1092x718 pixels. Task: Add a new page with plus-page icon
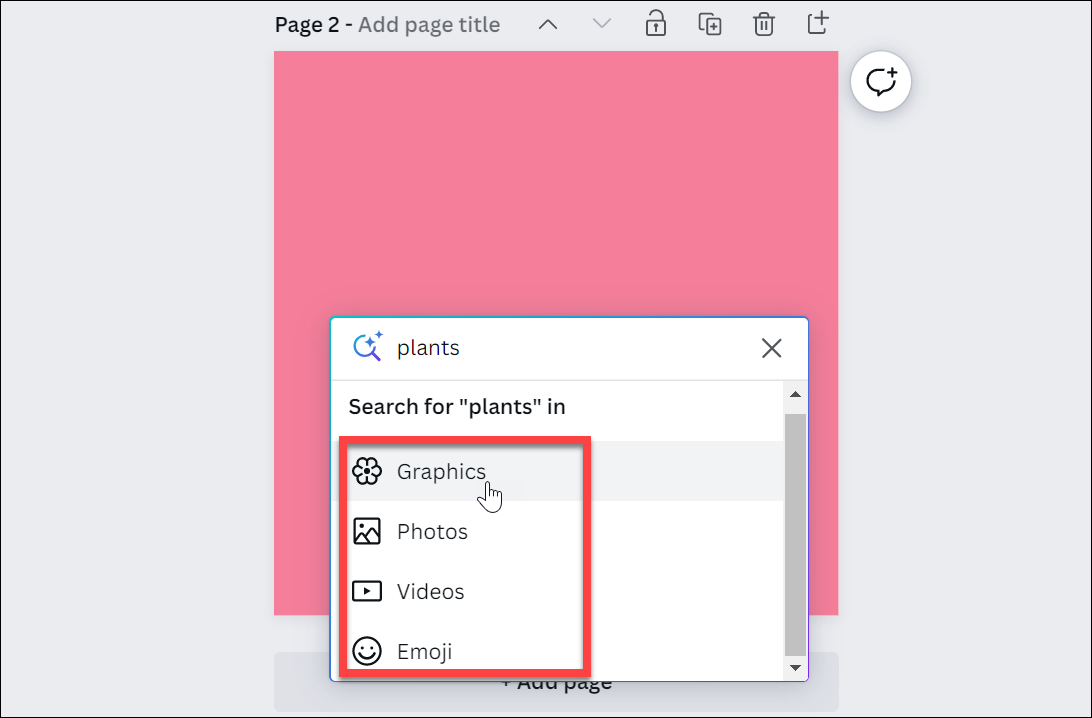pos(818,24)
